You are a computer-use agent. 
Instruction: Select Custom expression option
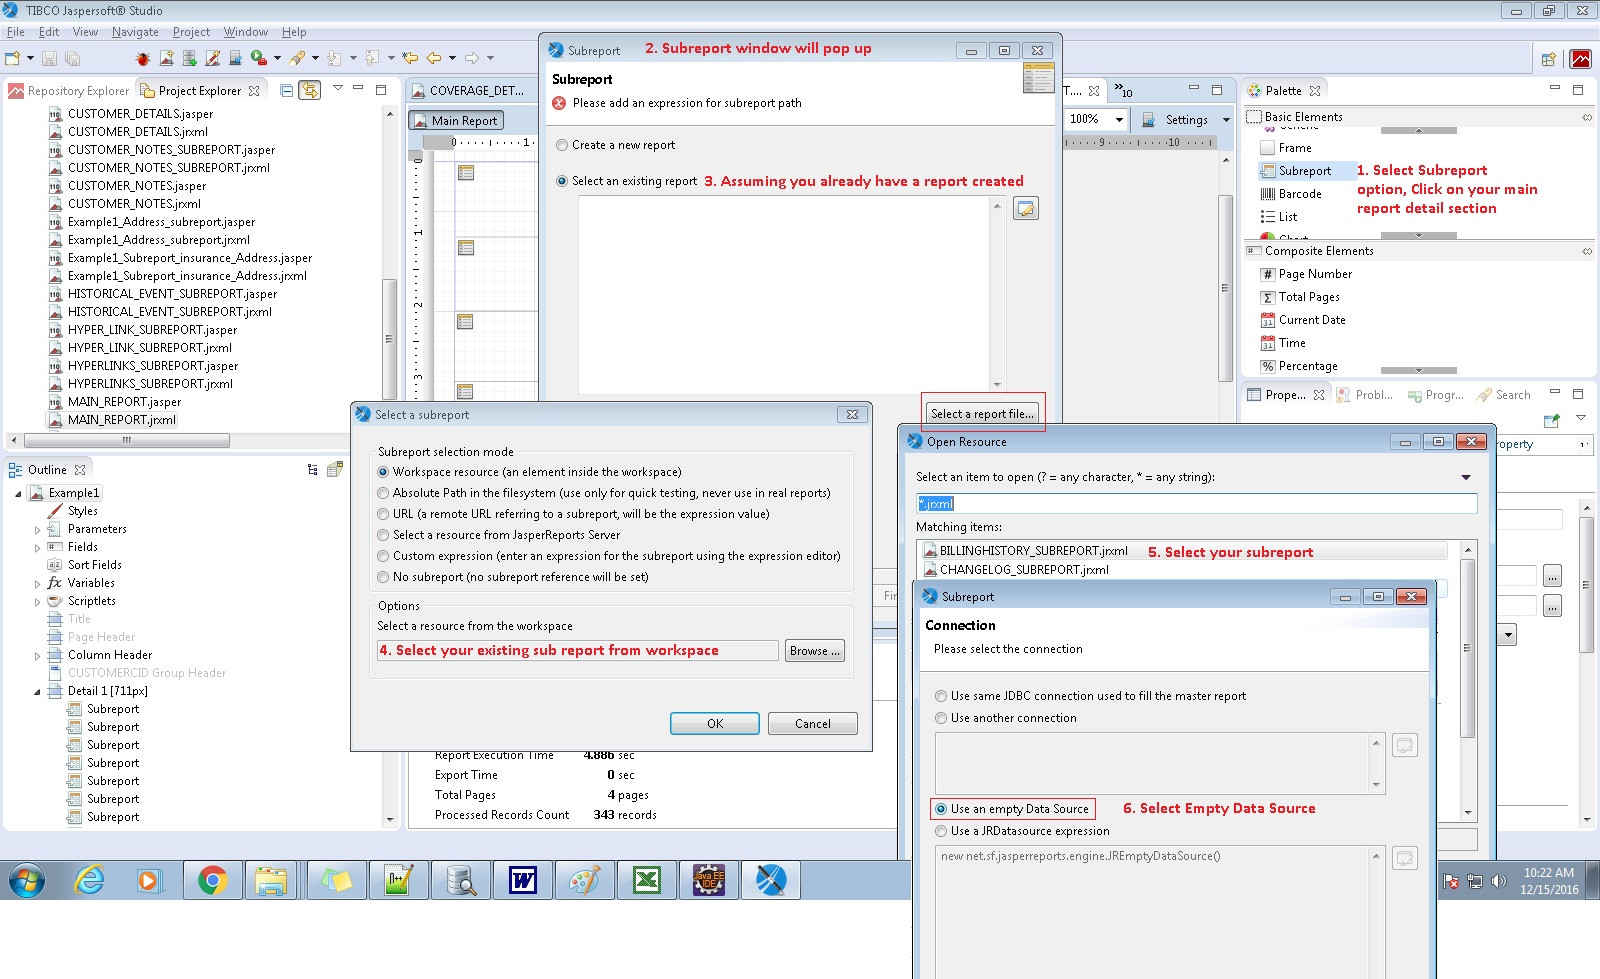coord(608,556)
